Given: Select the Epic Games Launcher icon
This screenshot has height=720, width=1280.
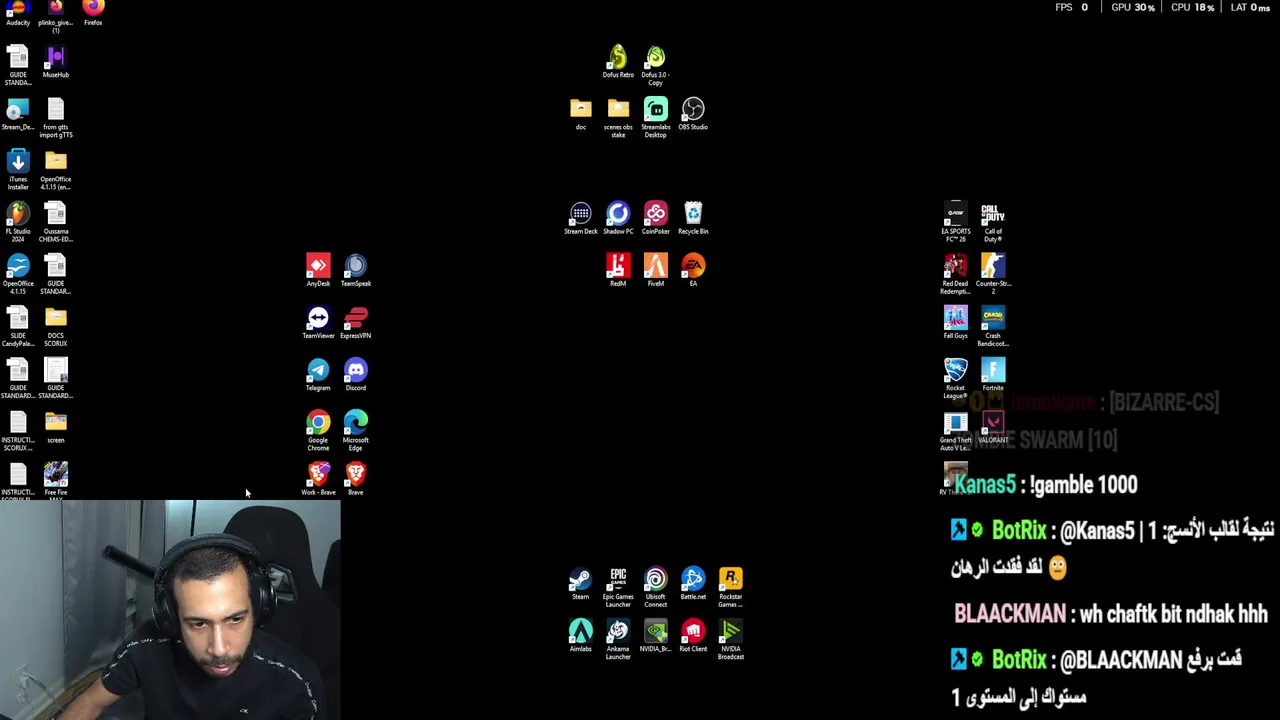Looking at the screenshot, I should coord(618,587).
